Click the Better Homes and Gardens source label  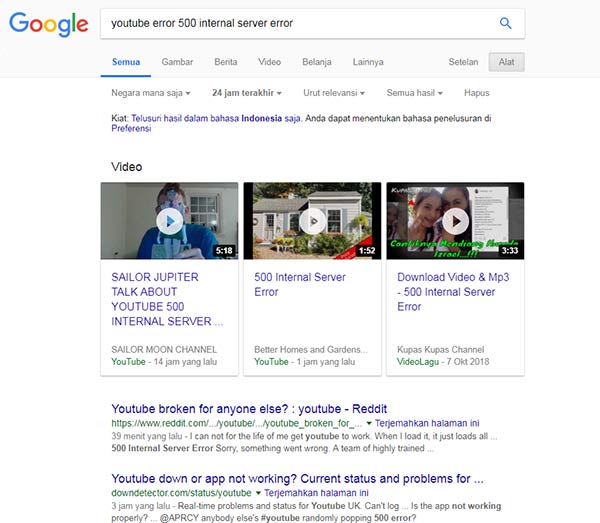[x=311, y=349]
